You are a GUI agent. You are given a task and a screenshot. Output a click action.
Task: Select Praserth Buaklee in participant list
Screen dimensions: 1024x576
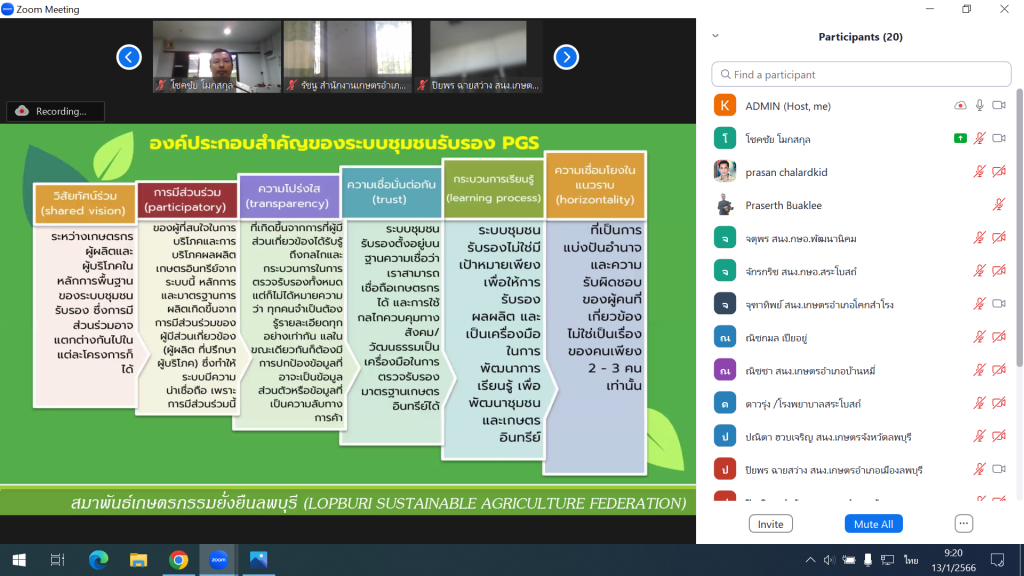pyautogui.click(x=783, y=205)
